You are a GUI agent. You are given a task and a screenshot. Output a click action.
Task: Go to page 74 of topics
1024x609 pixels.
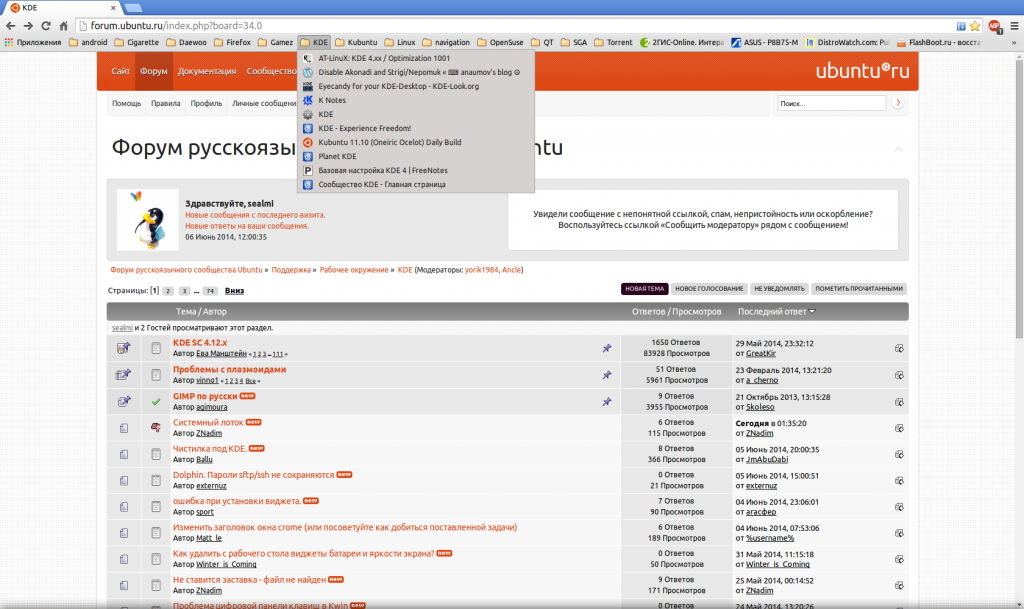[x=210, y=291]
